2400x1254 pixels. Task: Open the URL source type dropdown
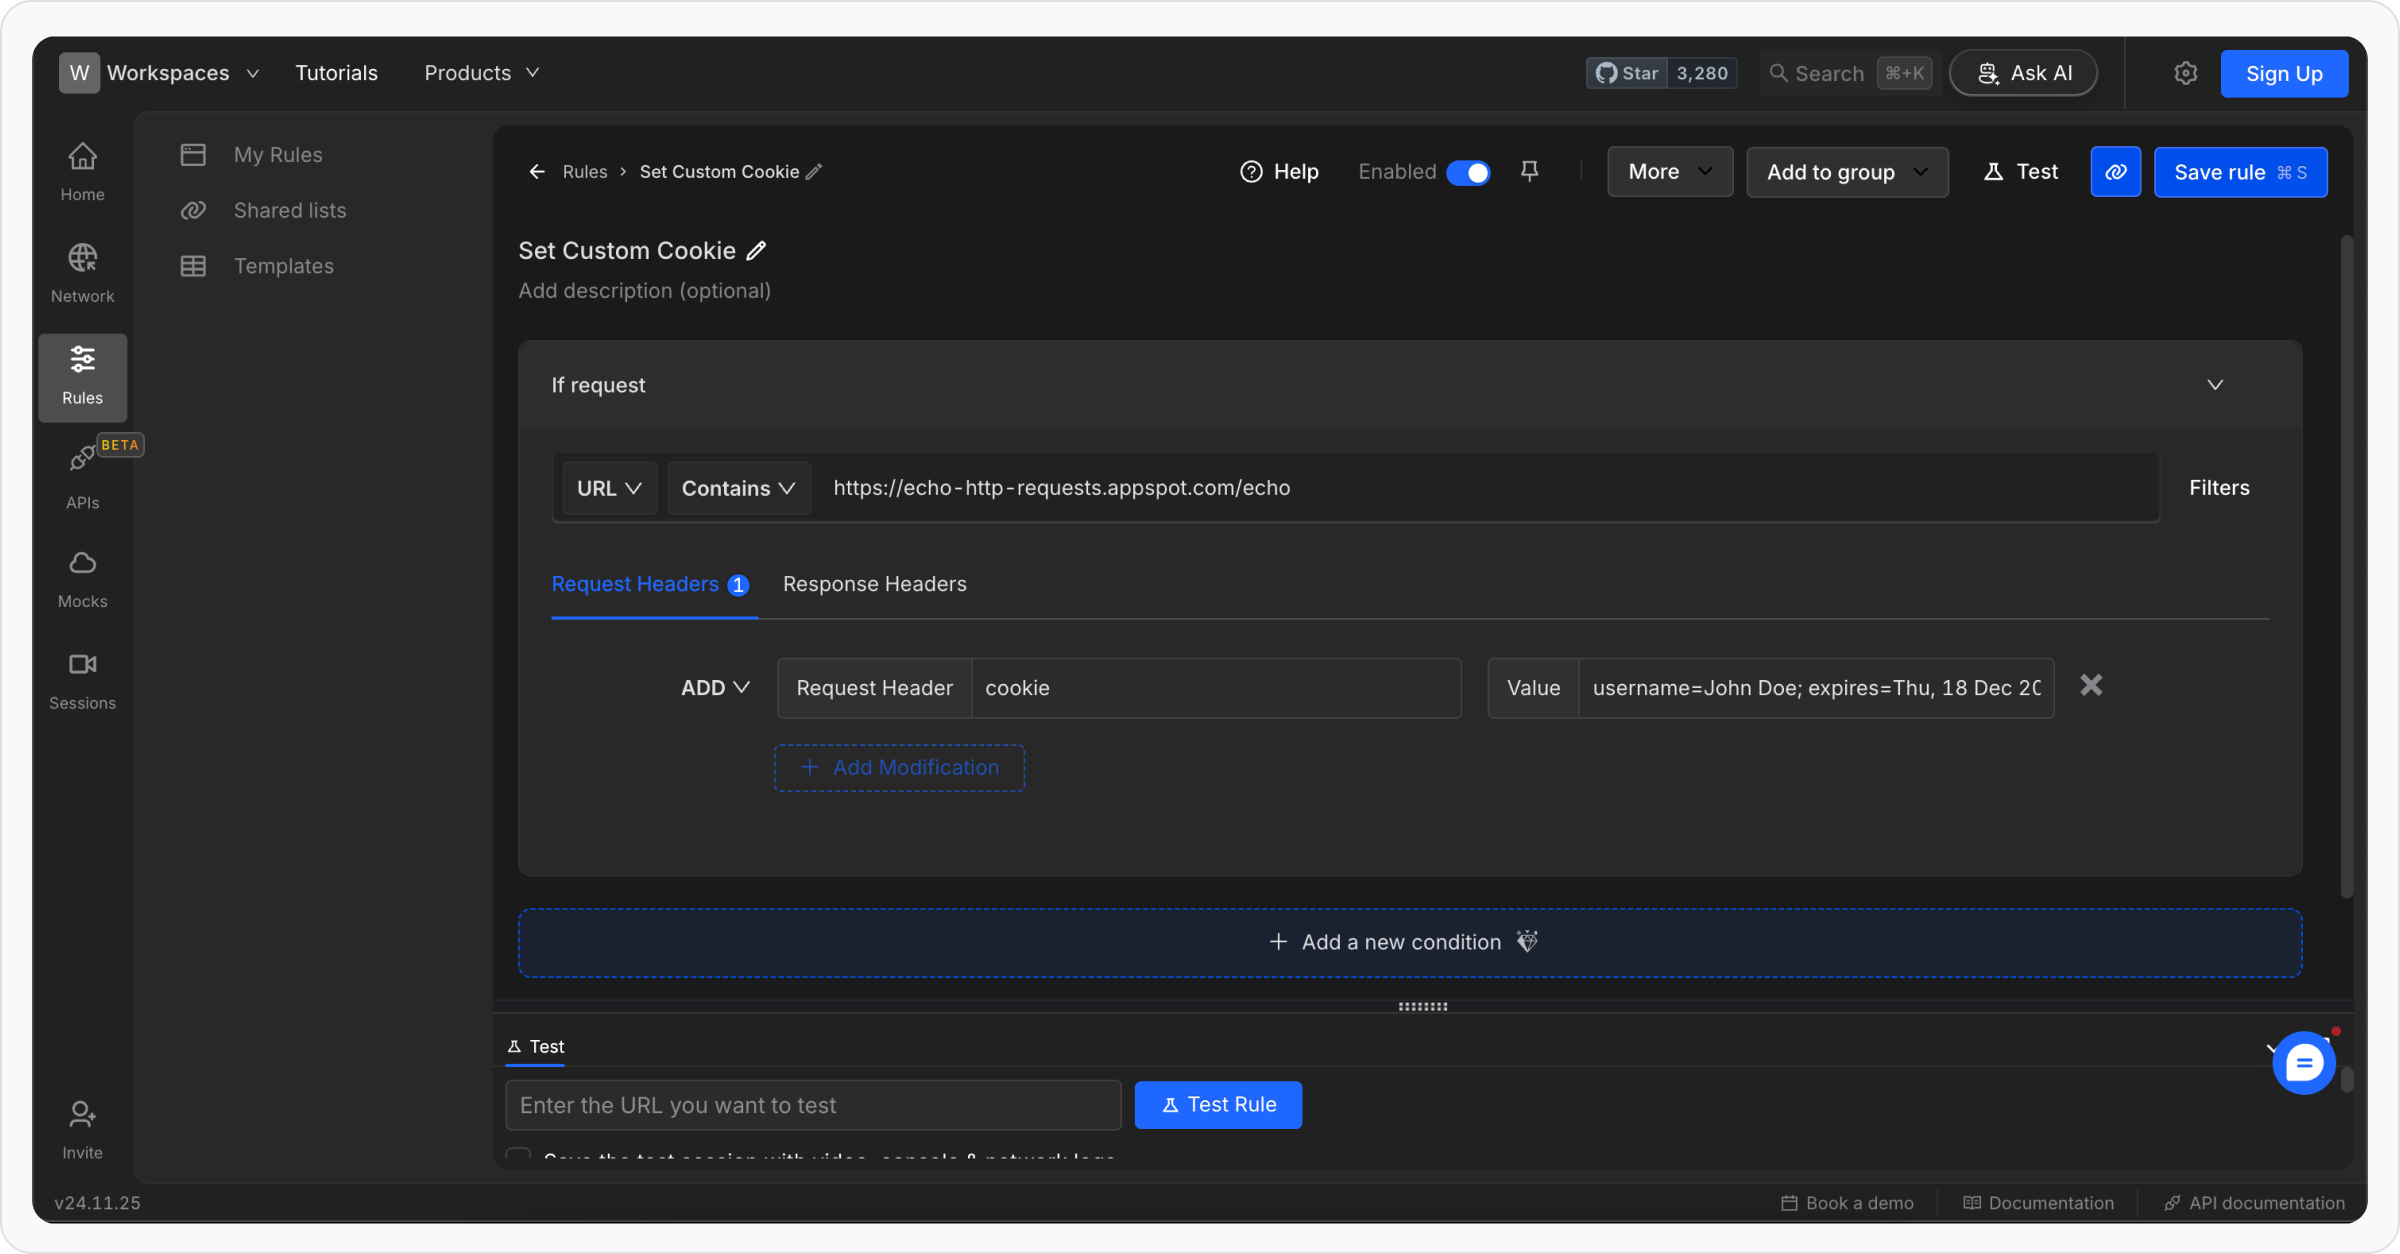609,488
